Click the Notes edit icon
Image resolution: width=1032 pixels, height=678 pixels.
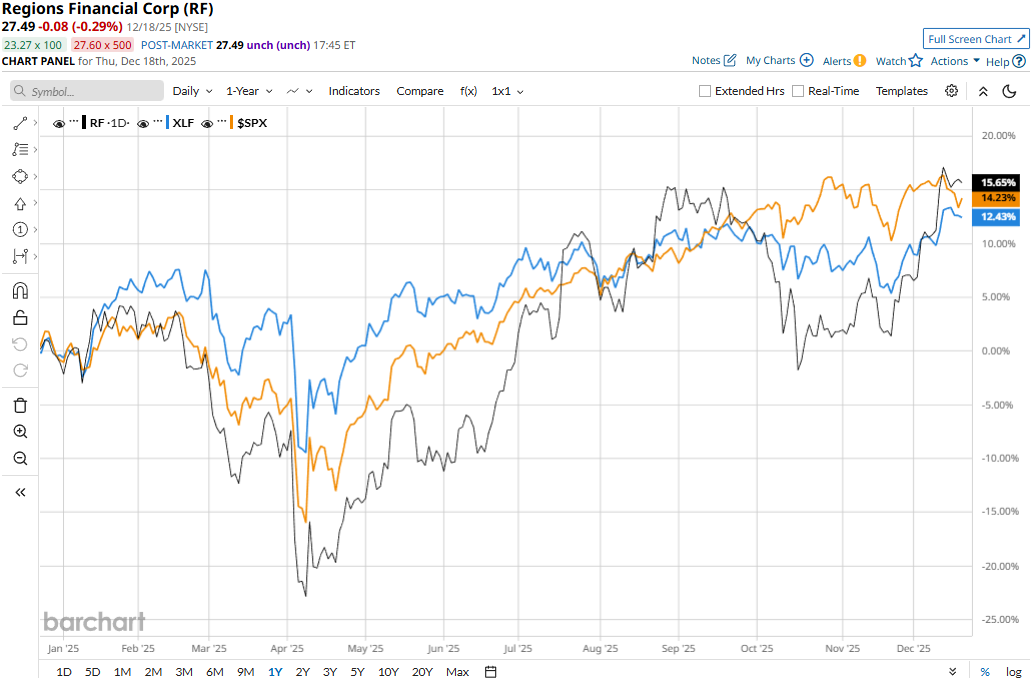tap(729, 61)
